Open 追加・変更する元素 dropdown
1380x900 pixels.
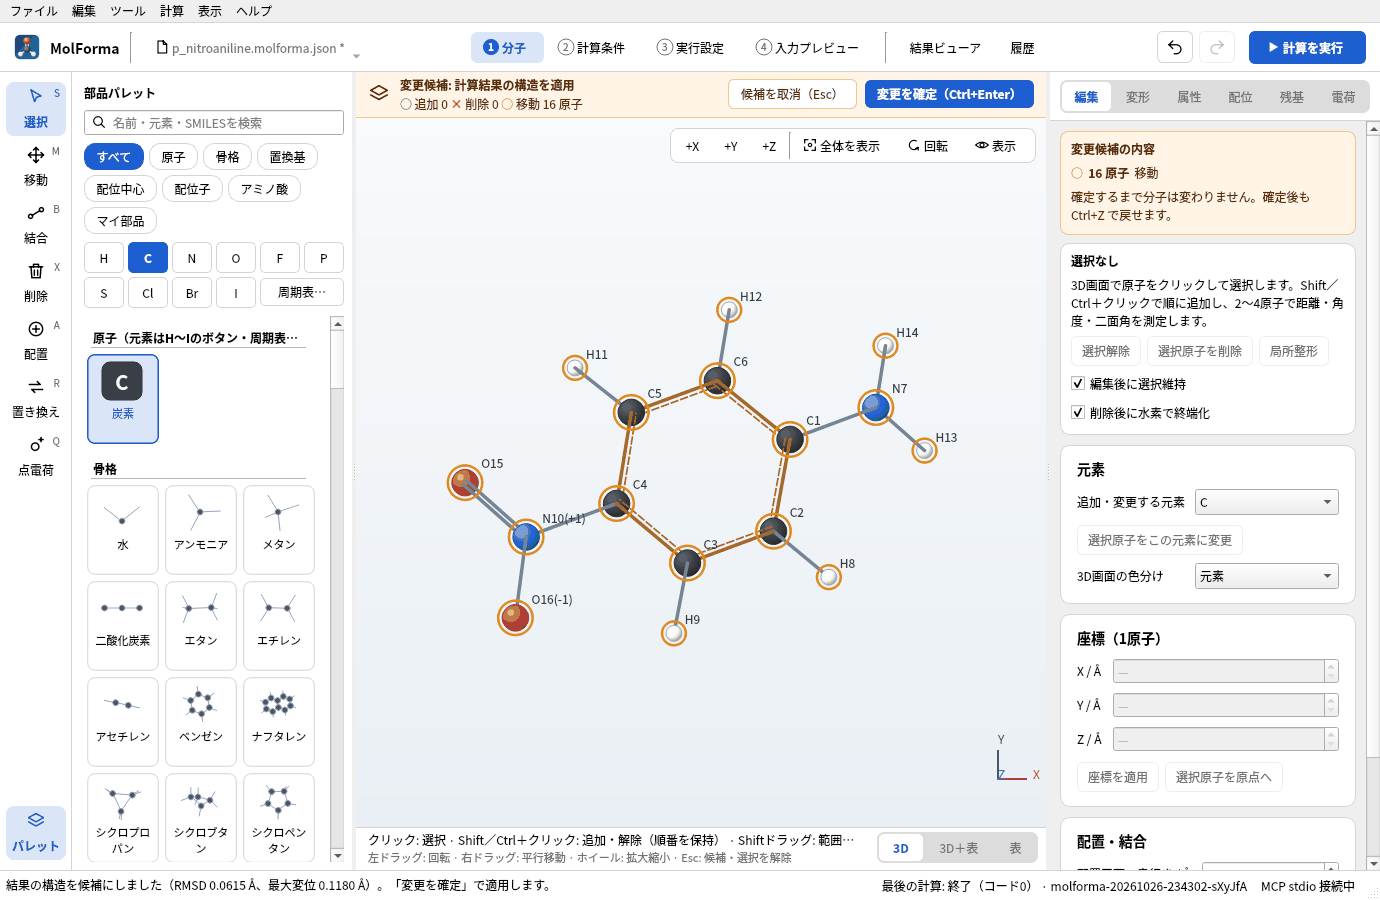[x=1267, y=502]
